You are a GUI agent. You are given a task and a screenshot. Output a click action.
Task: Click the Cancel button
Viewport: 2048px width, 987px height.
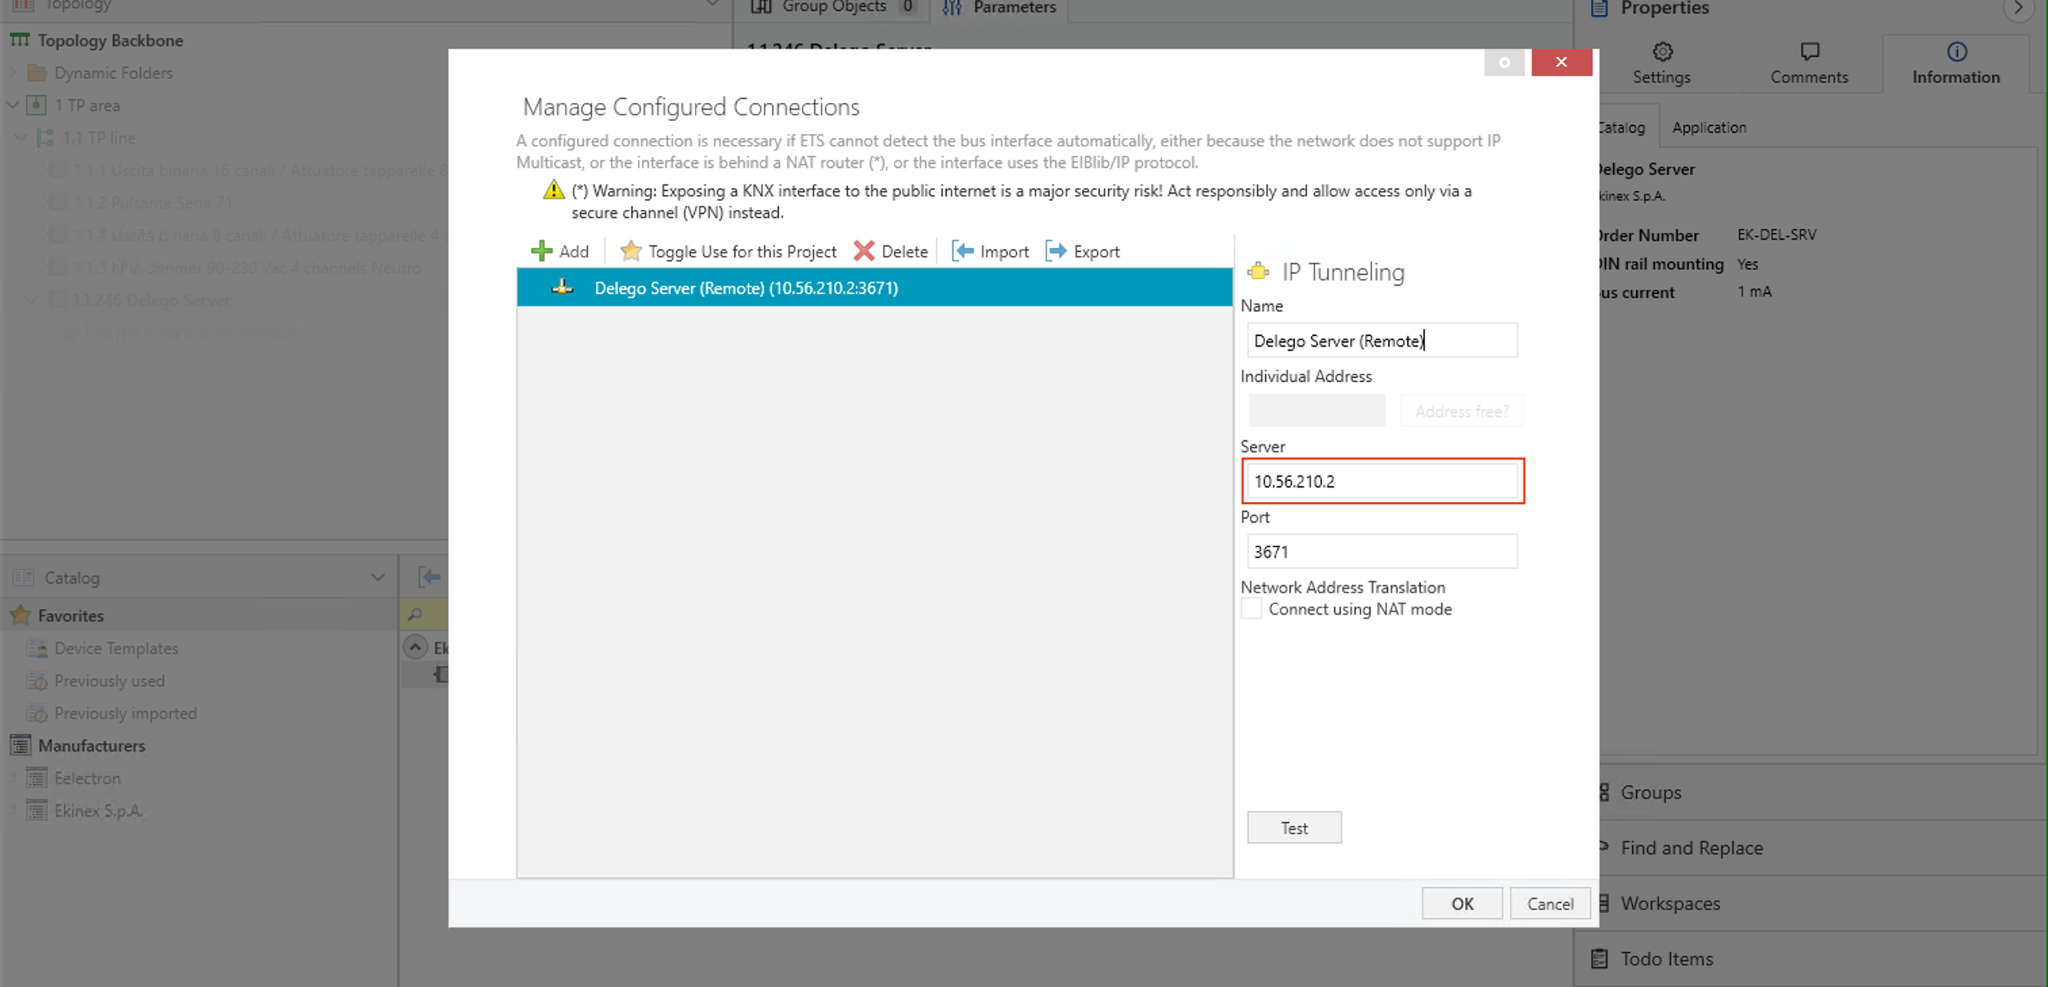[1550, 903]
